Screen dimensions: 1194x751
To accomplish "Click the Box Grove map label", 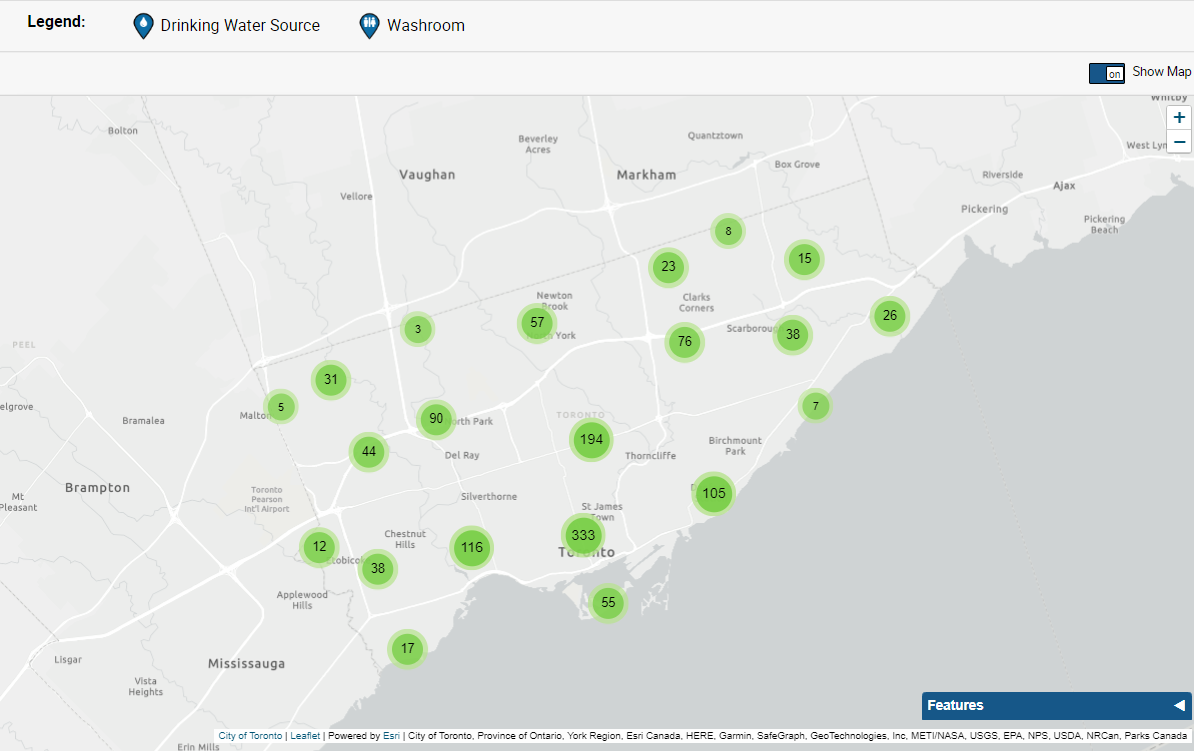I will (x=797, y=165).
